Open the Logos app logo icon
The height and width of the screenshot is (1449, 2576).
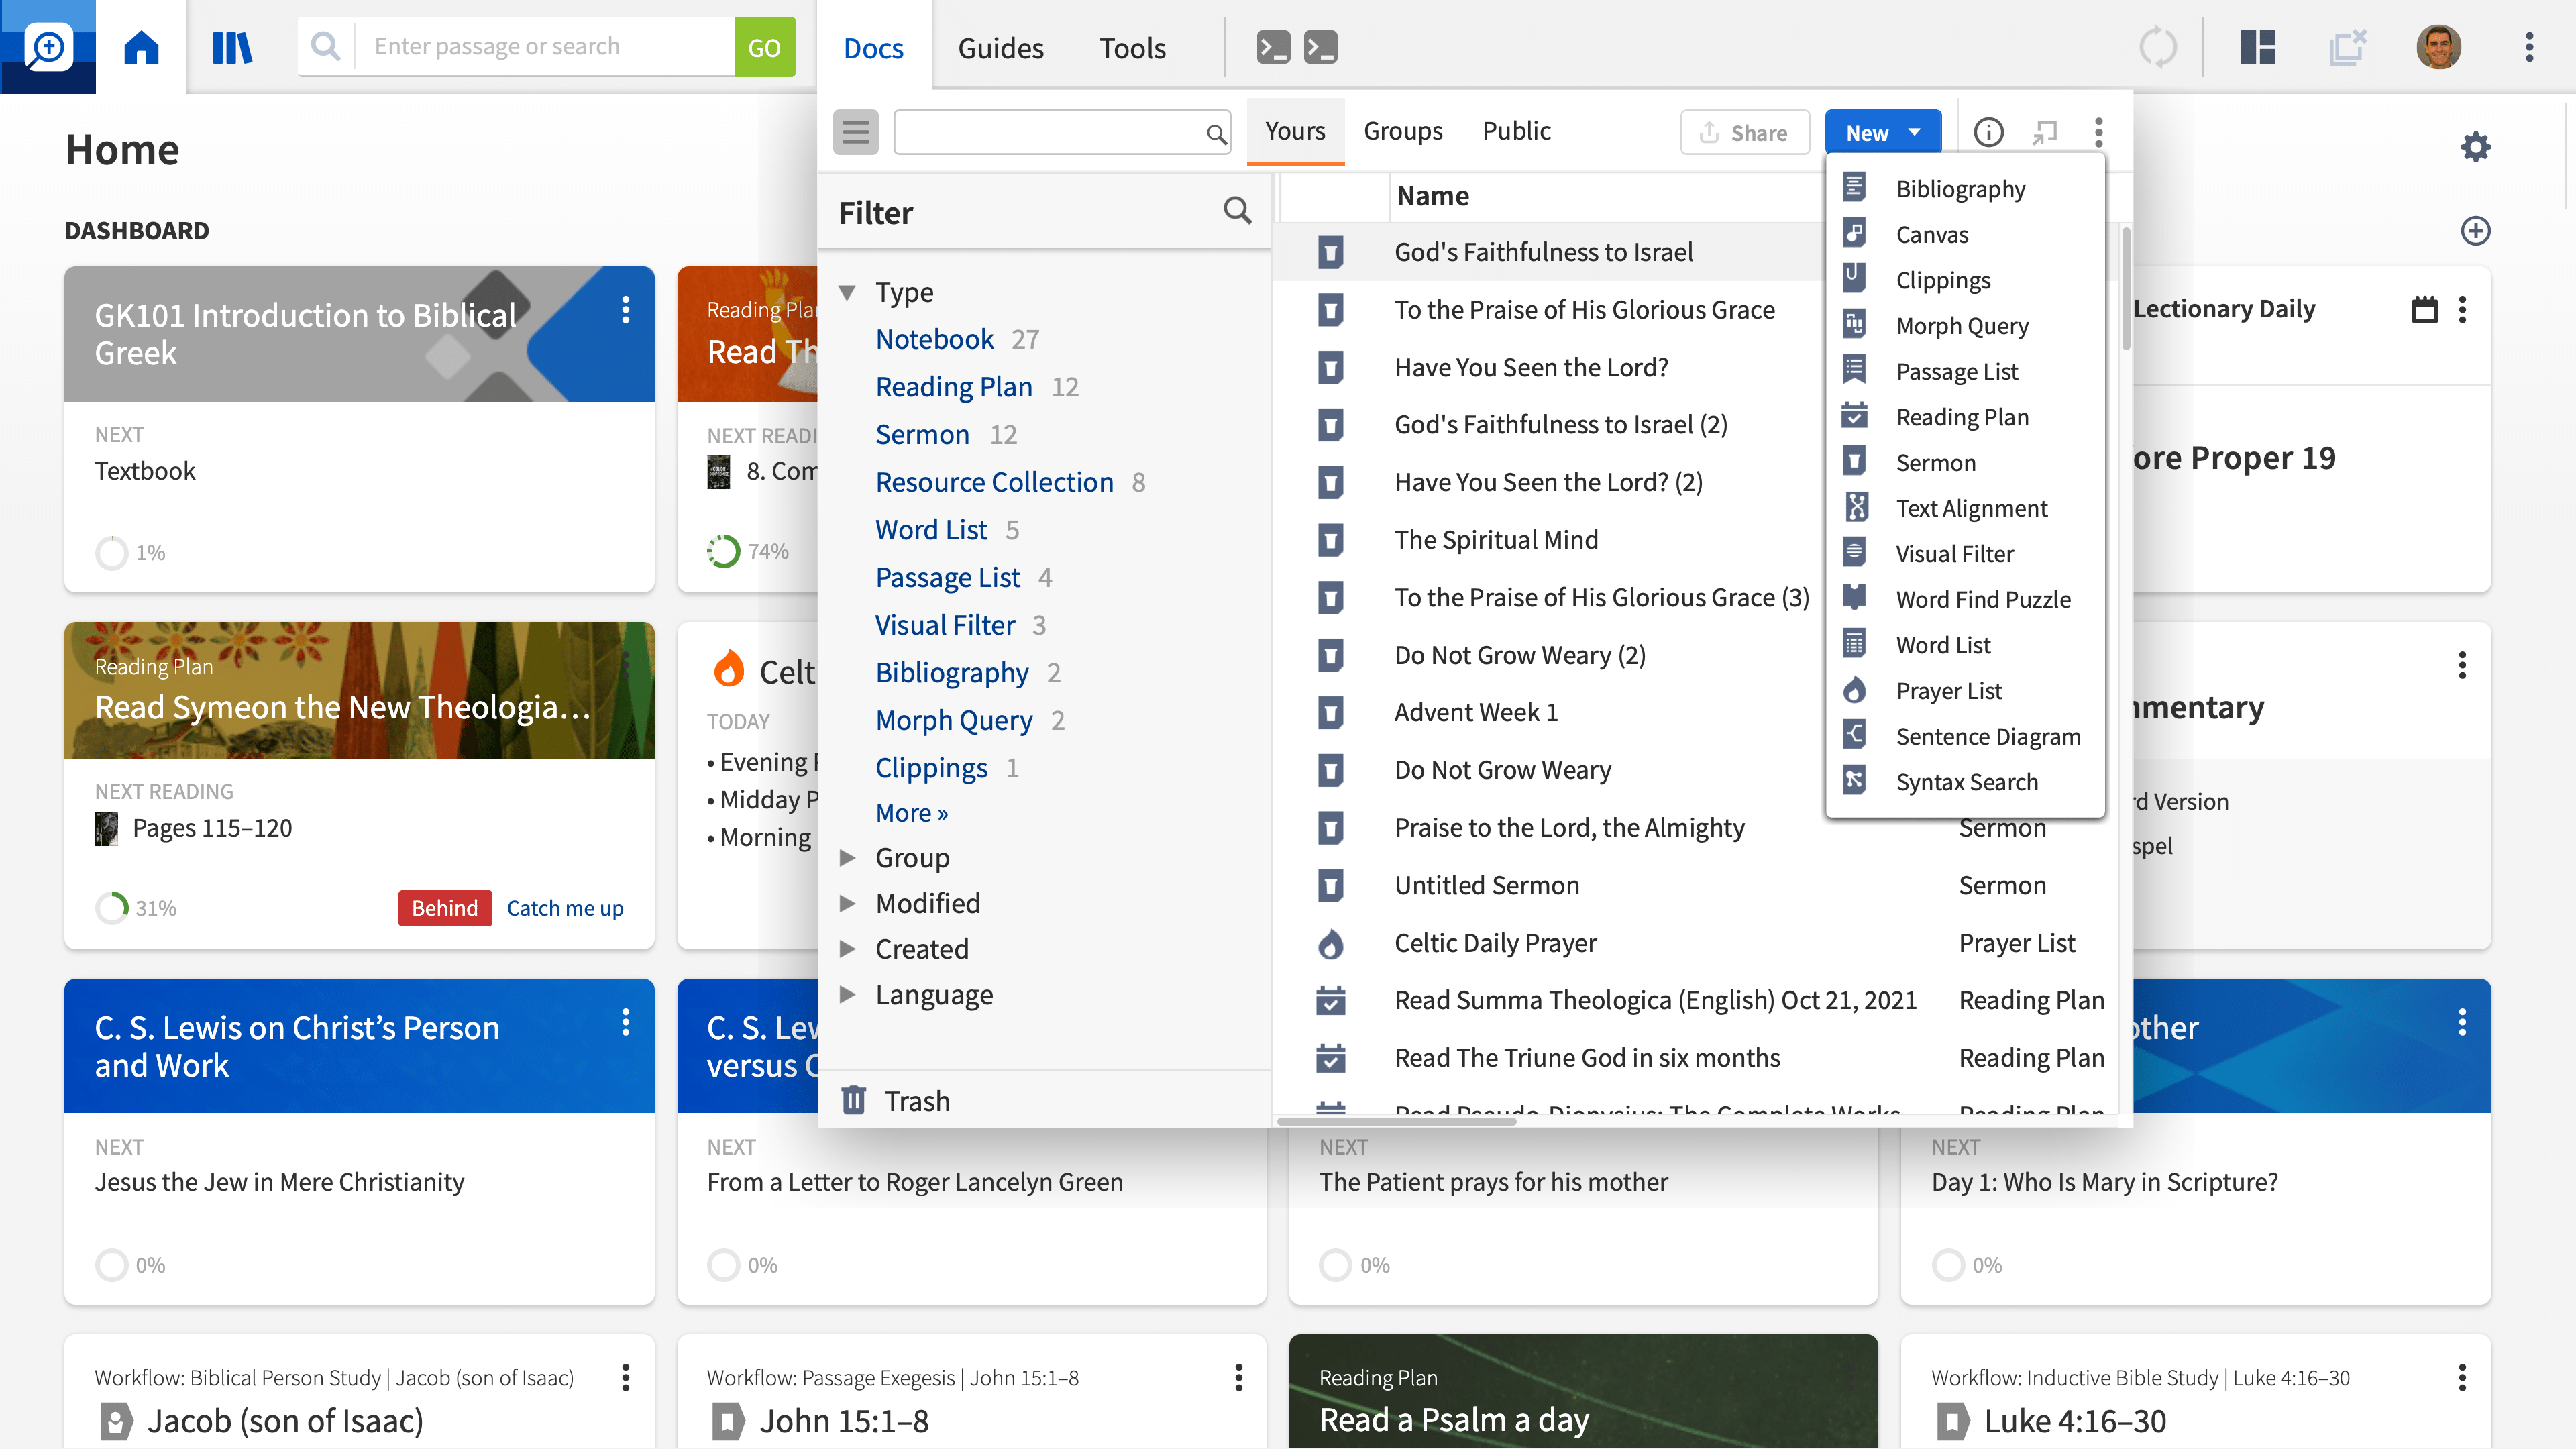click(x=48, y=47)
